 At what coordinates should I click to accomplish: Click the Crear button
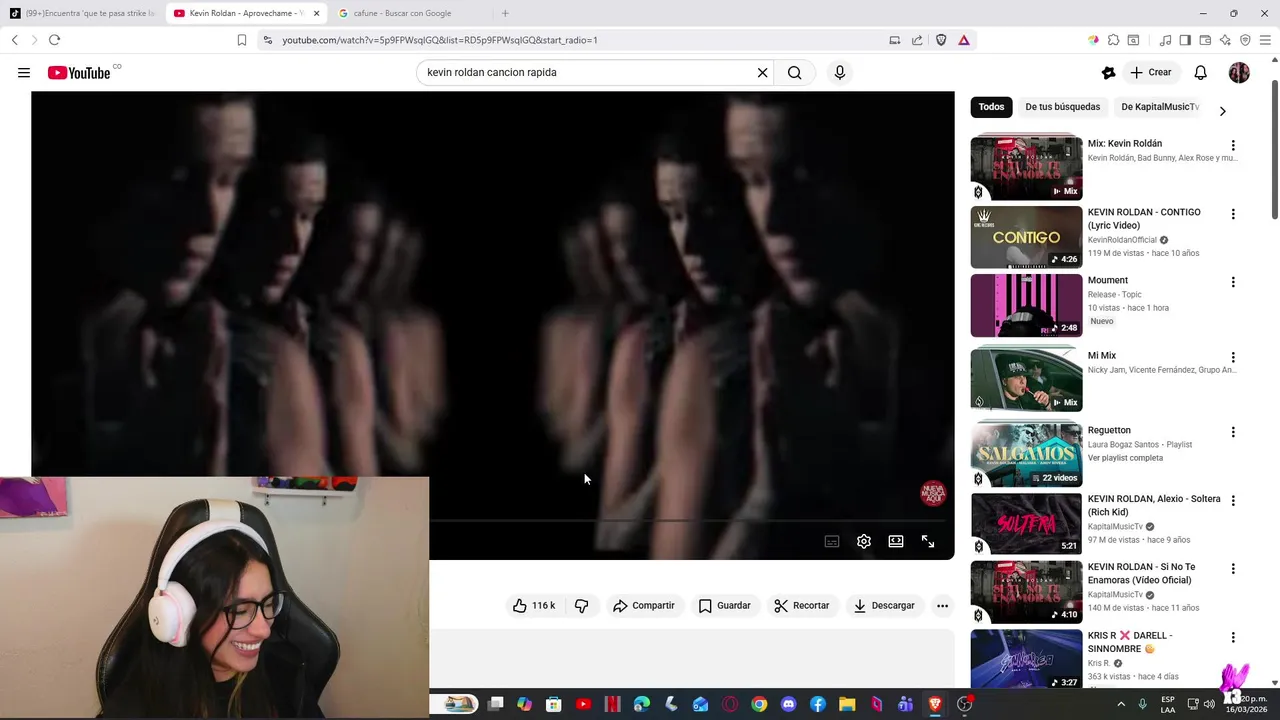[x=1150, y=72]
